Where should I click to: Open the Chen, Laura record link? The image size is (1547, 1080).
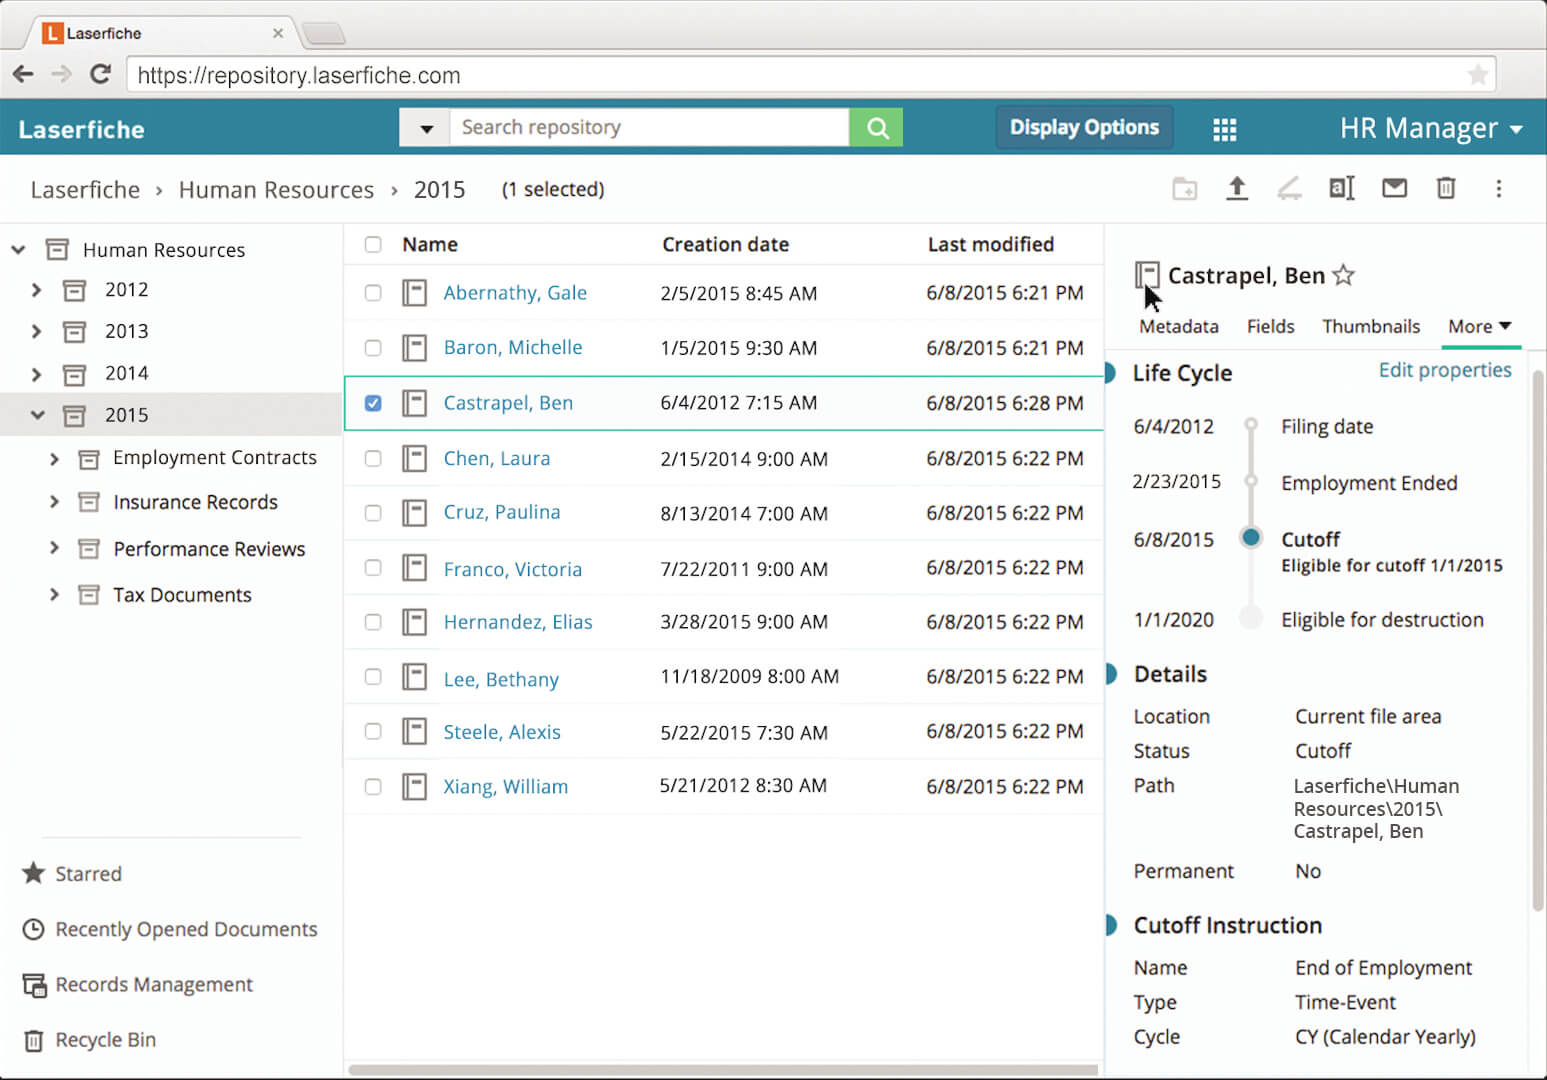point(497,458)
